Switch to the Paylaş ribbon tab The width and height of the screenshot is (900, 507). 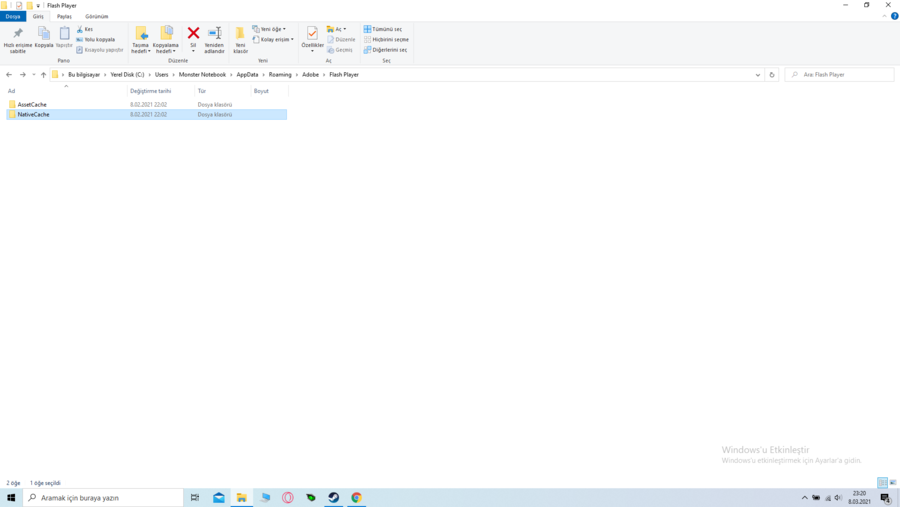coord(64,17)
